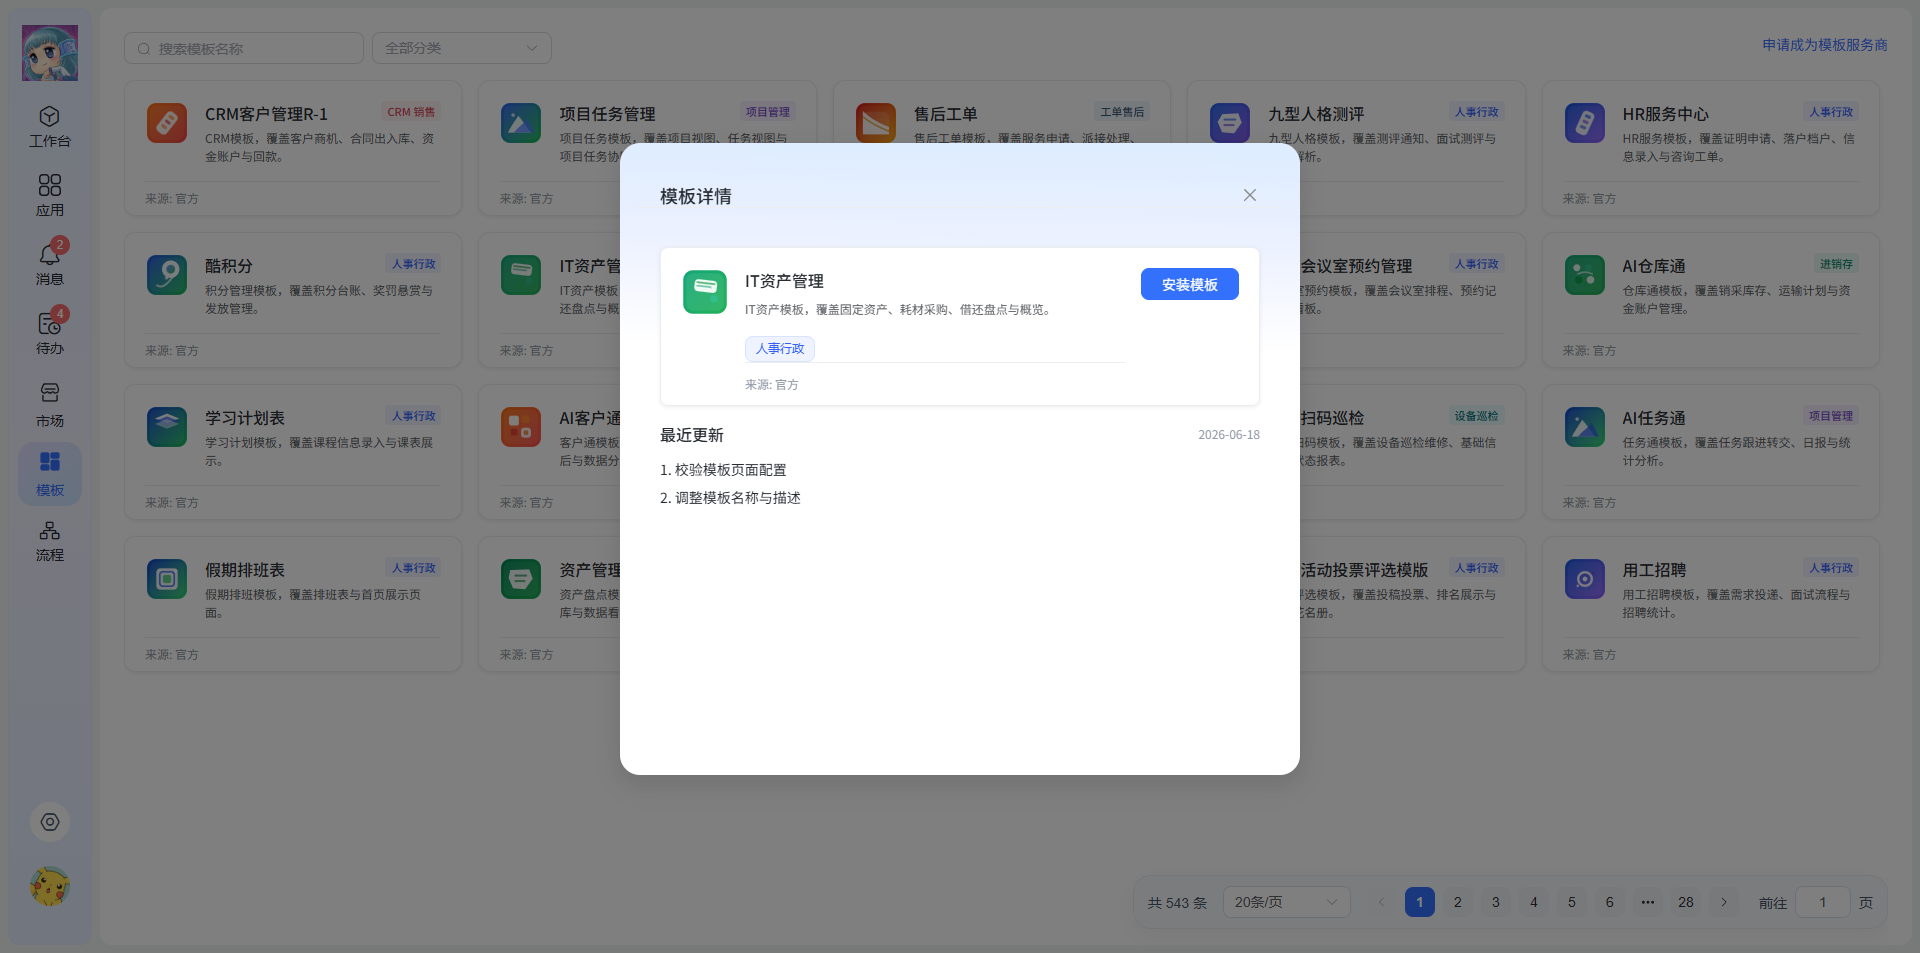Viewport: 1920px width, 953px height.
Task: Click the 九型人格测评 template icon
Action: point(1230,123)
